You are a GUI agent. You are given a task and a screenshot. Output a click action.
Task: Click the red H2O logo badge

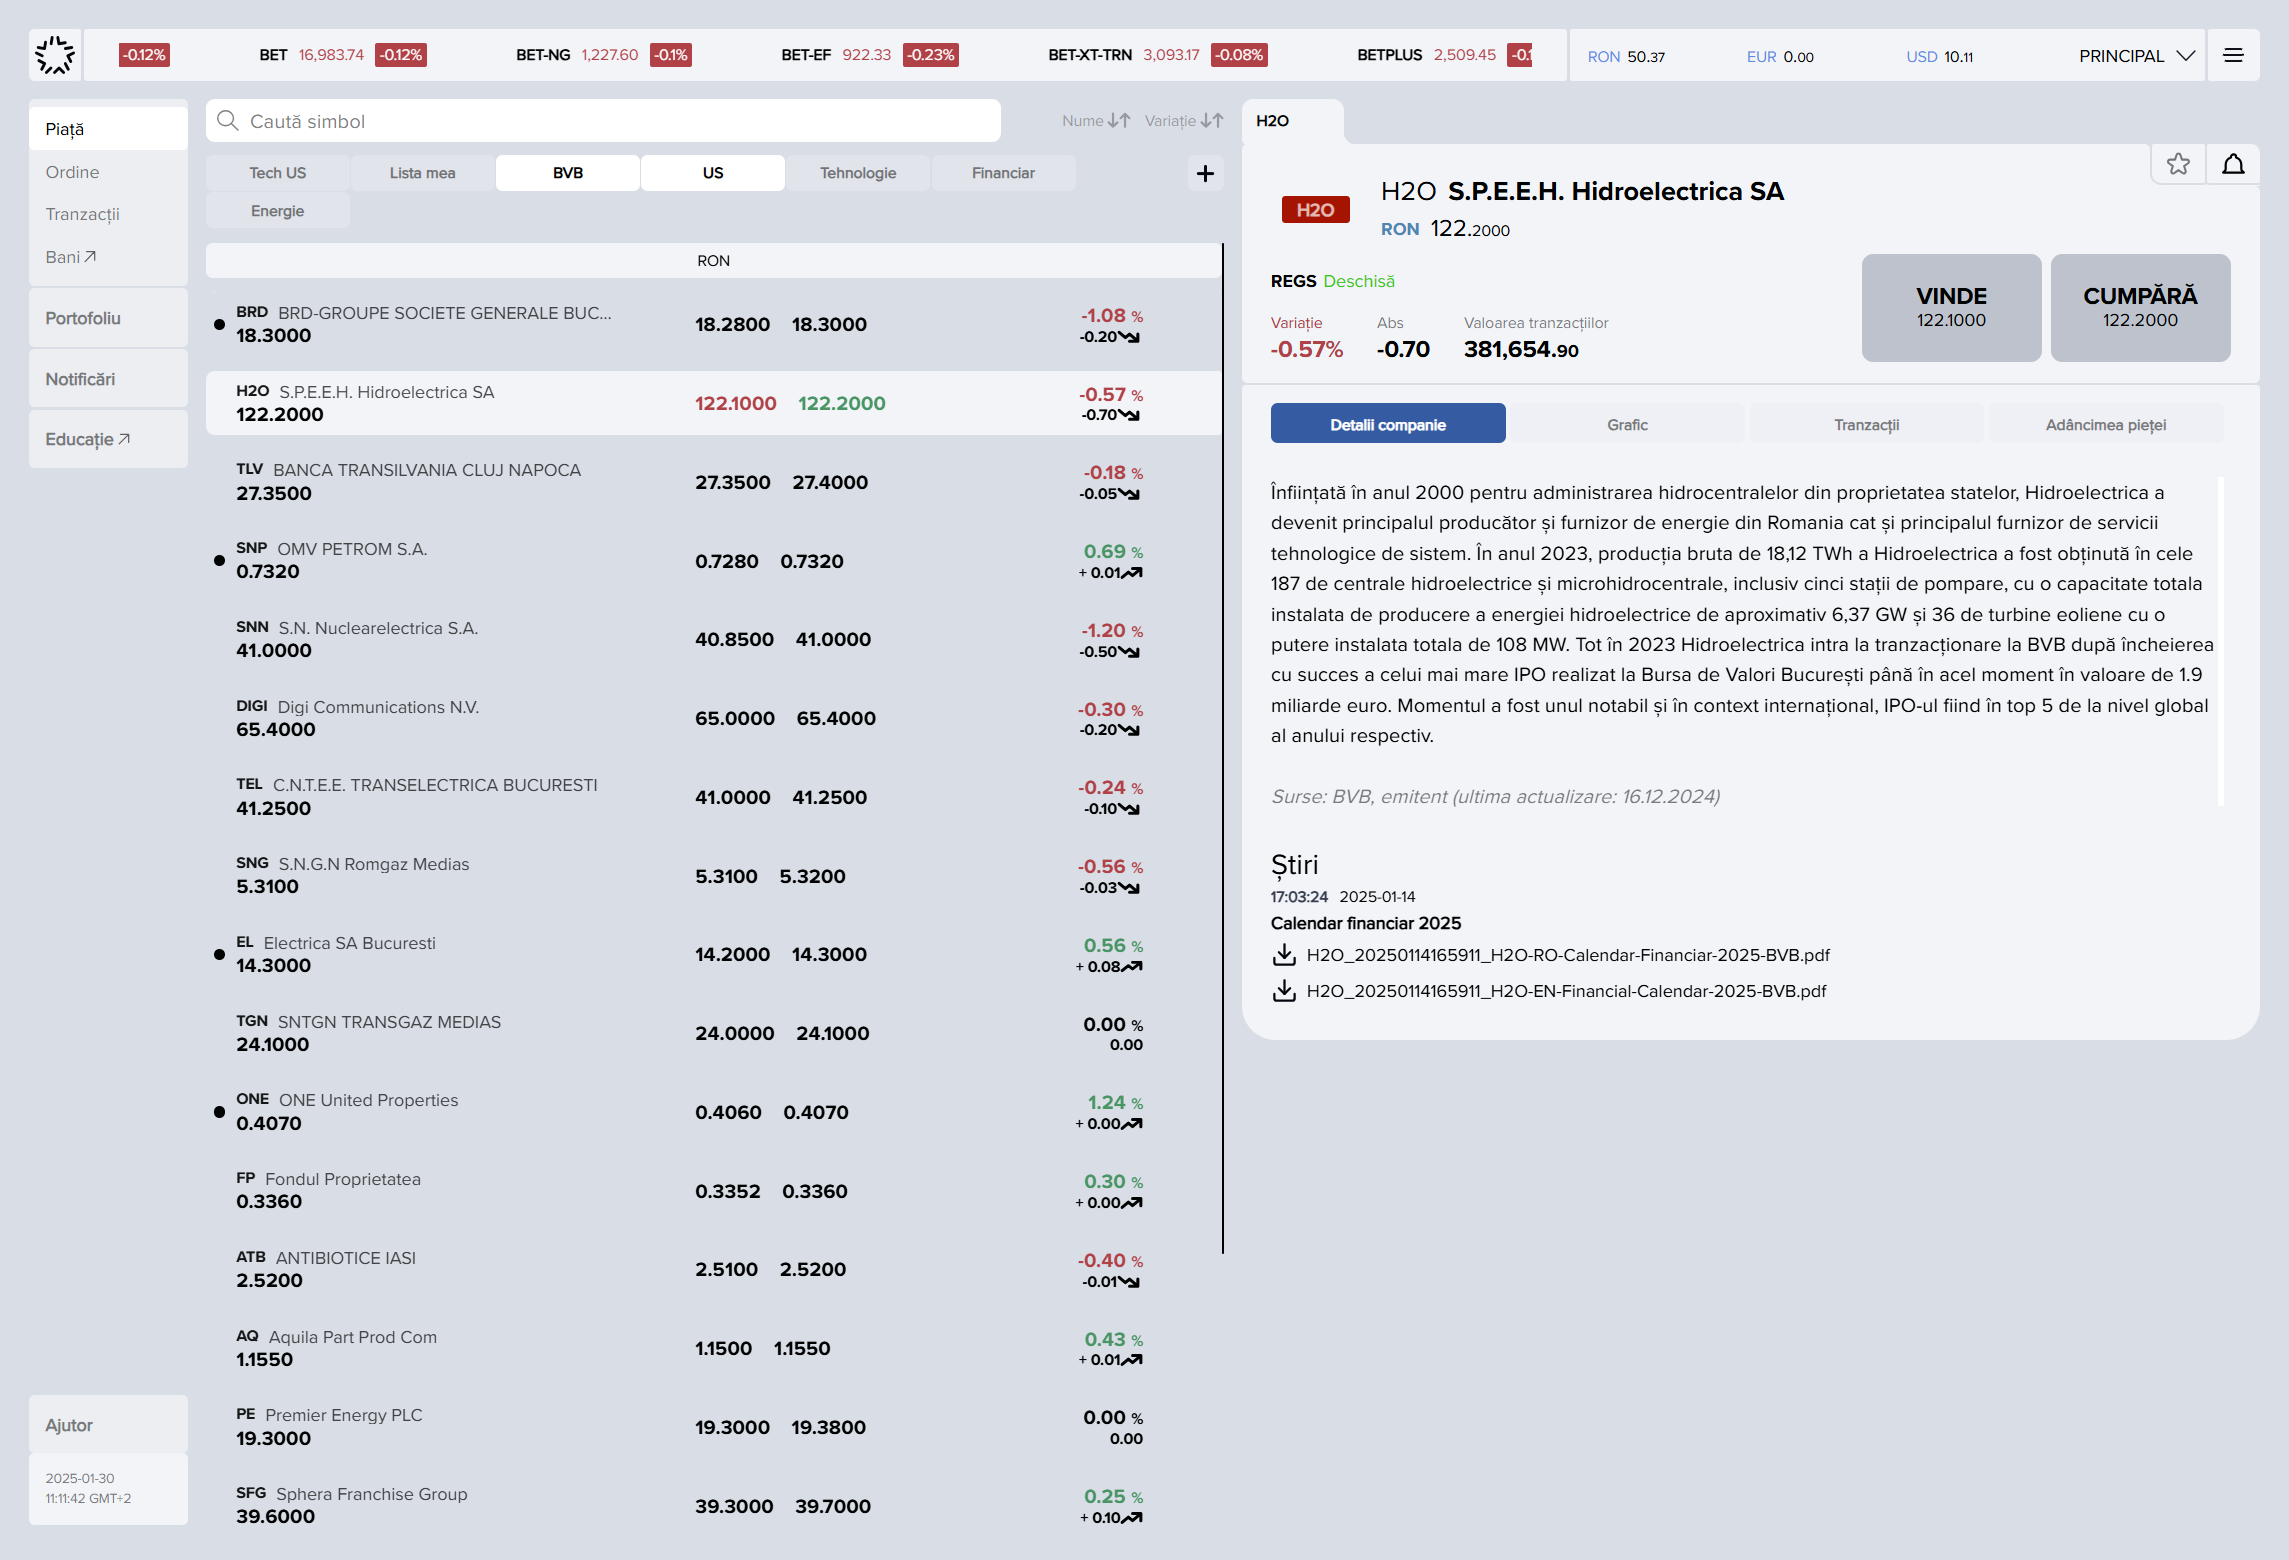click(1315, 210)
